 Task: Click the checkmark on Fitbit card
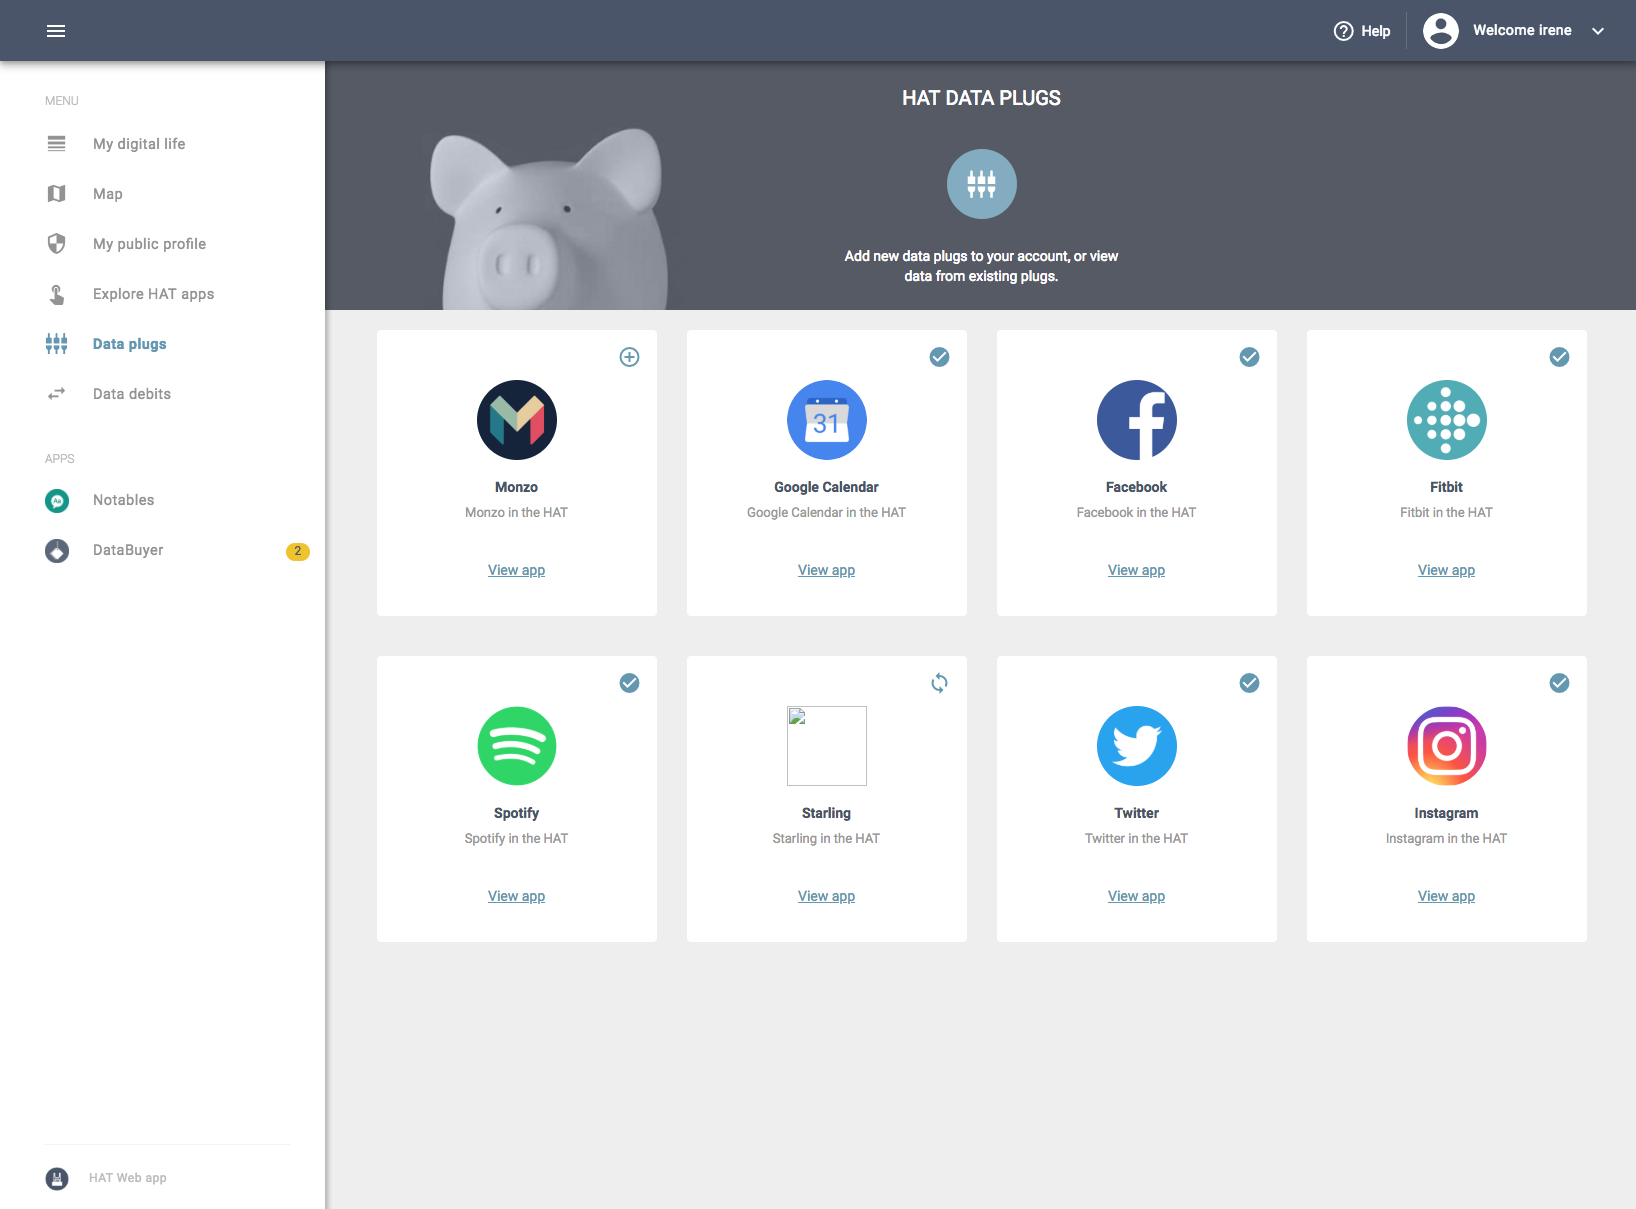click(x=1560, y=357)
